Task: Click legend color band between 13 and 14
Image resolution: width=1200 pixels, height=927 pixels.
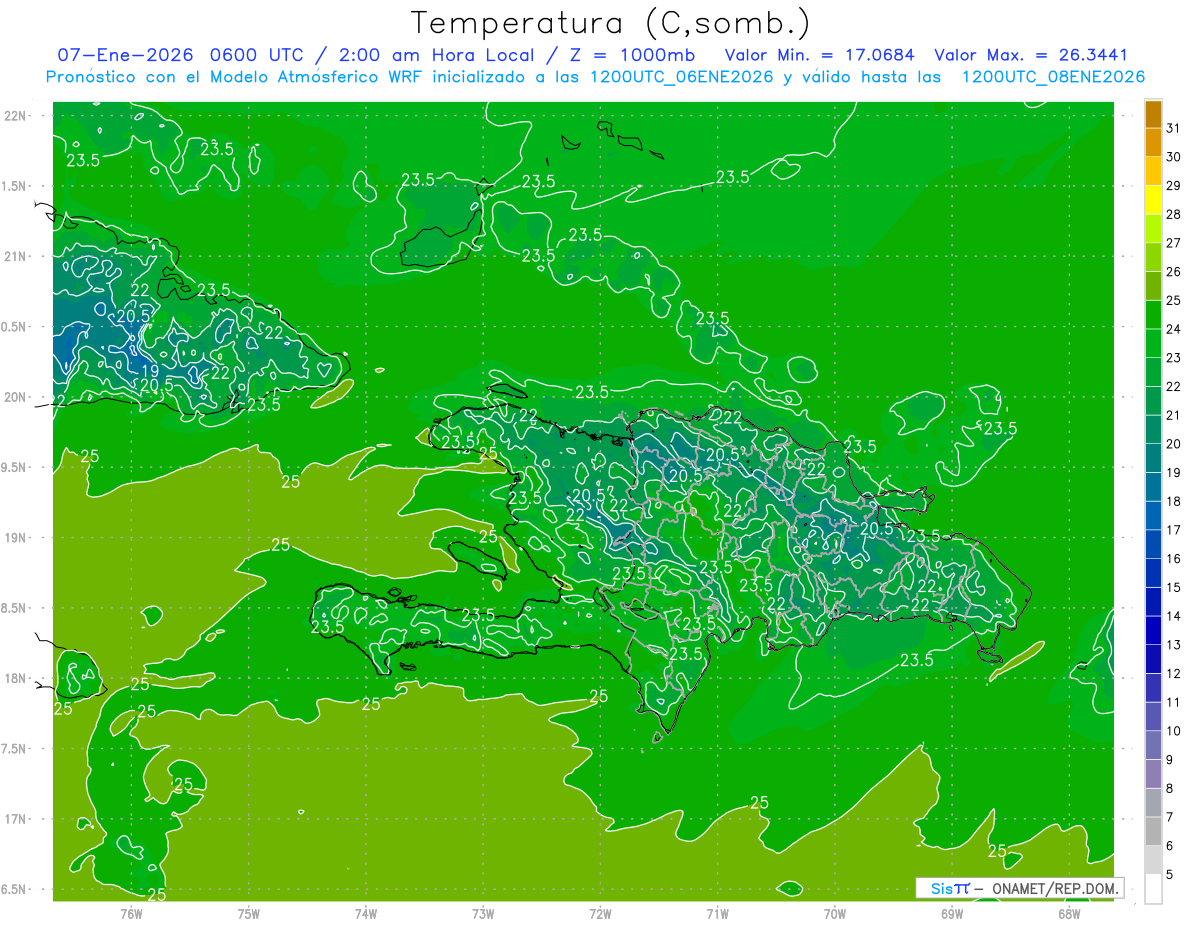Action: click(1153, 630)
